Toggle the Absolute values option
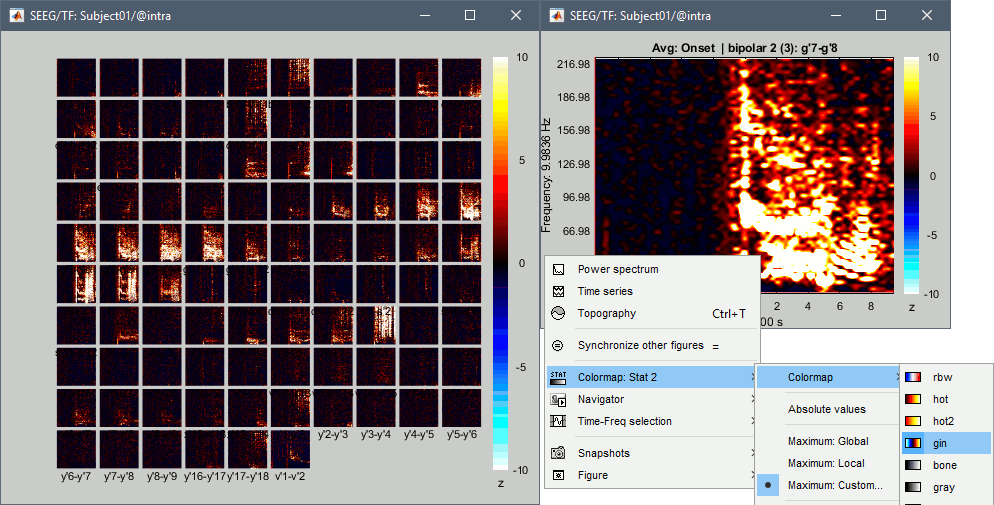The image size is (994, 505). click(826, 409)
